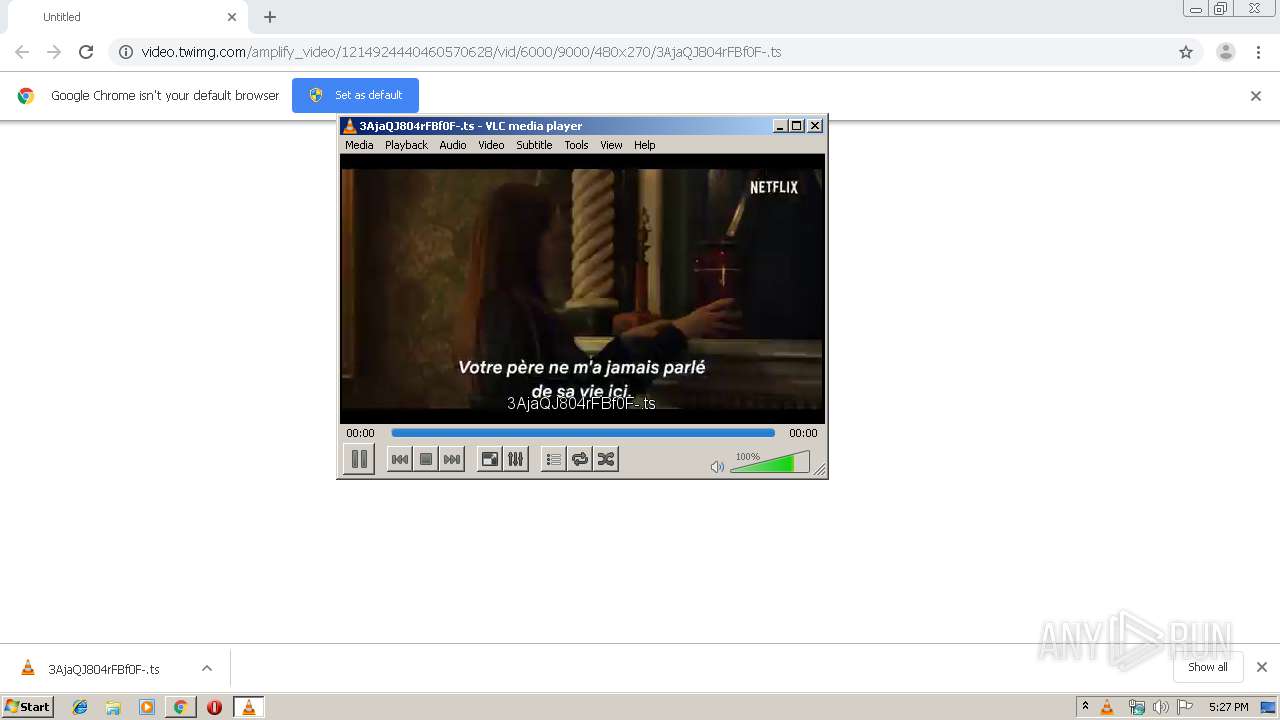
Task: Seek within the VLC progress bar
Action: (x=583, y=433)
